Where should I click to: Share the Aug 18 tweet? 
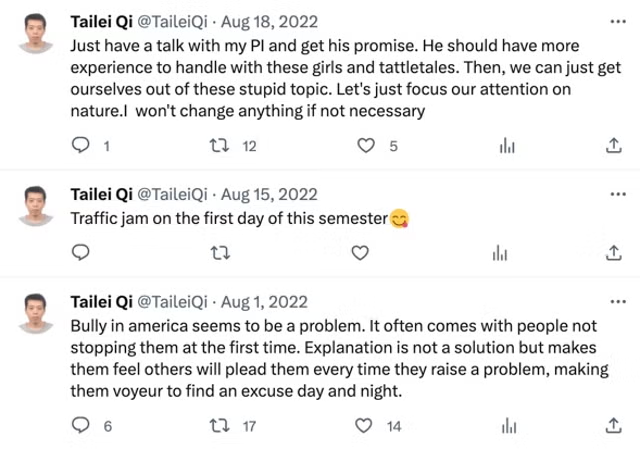(613, 146)
